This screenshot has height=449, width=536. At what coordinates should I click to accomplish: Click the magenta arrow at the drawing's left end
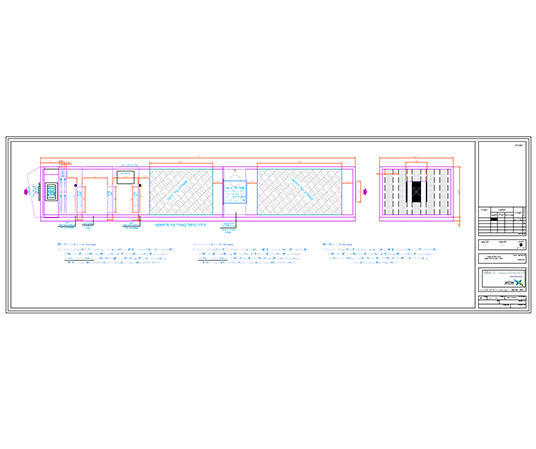pos(26,192)
